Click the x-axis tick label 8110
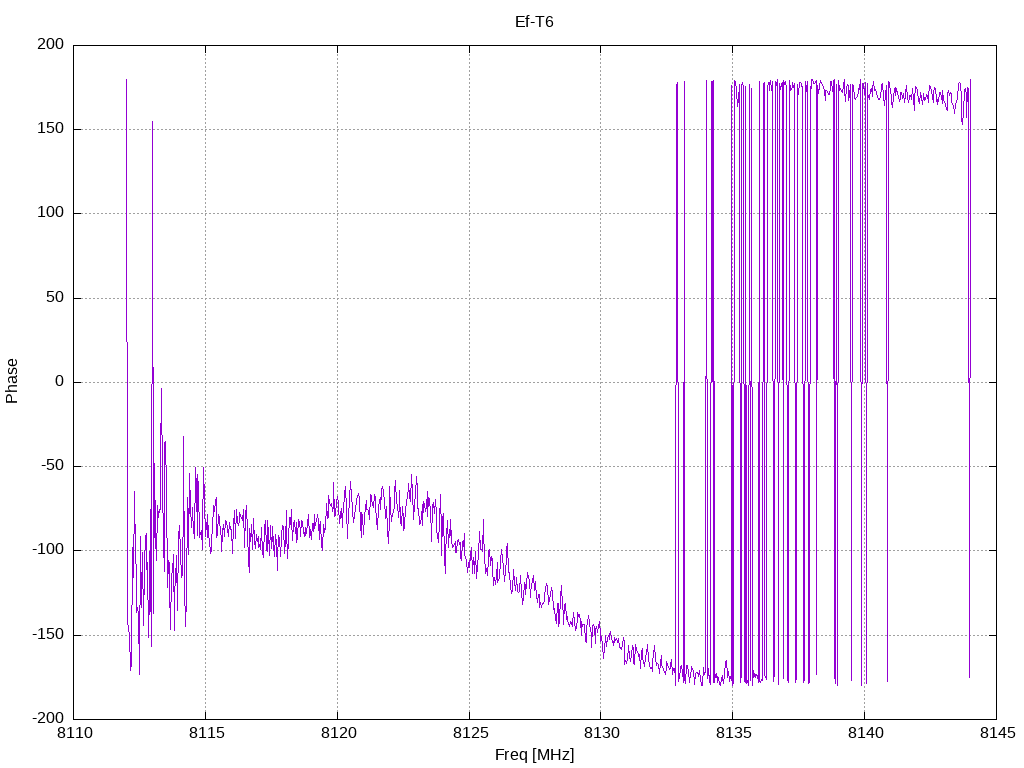Screen dimensions: 1024x768 pos(75,733)
